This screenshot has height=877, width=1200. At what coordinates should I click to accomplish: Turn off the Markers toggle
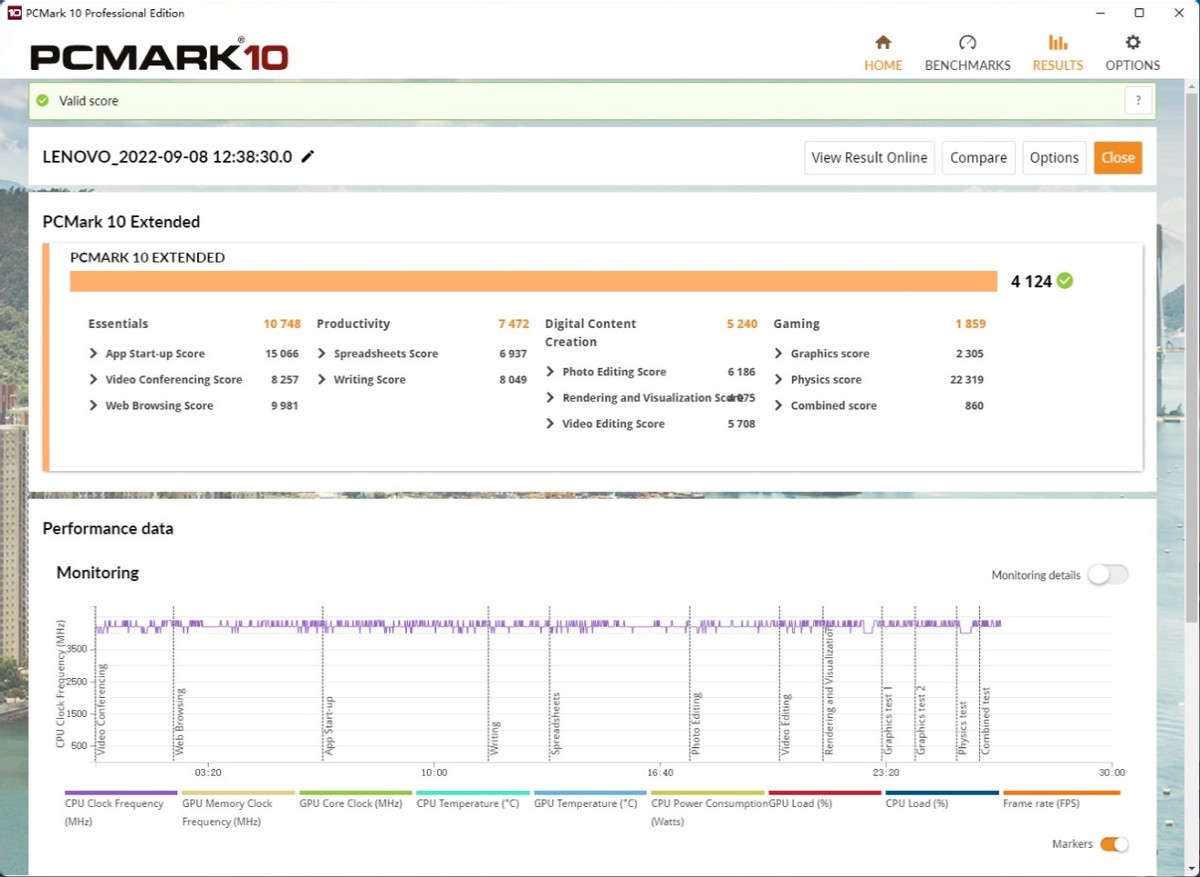[x=1114, y=844]
